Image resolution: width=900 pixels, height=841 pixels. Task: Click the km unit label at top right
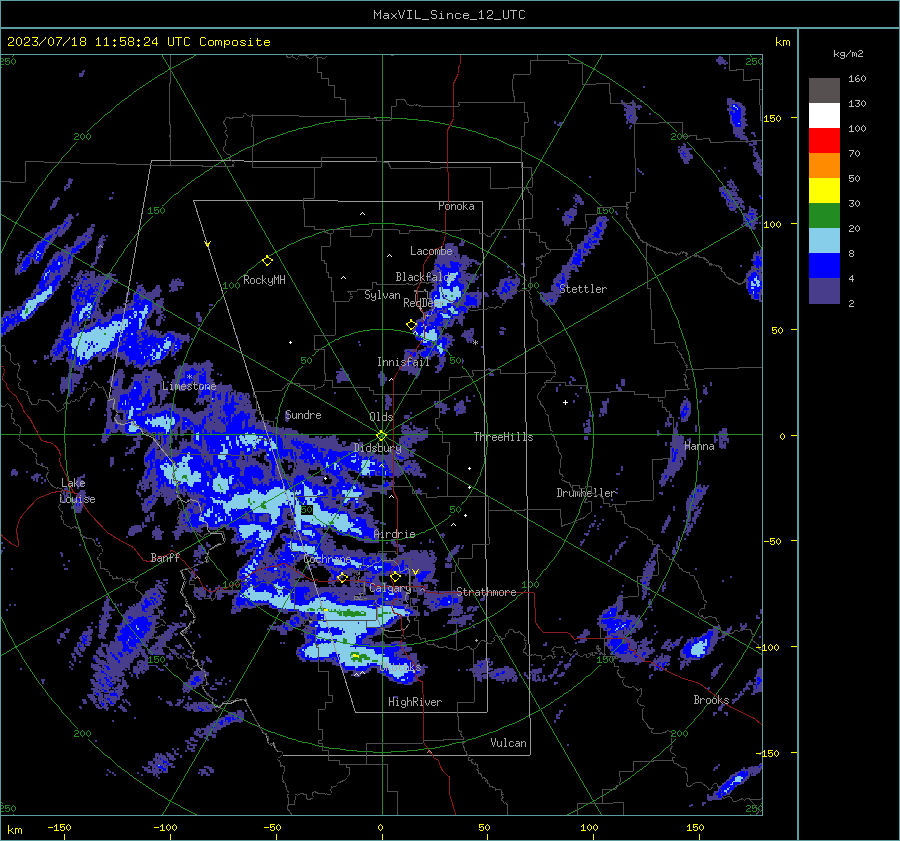(782, 42)
